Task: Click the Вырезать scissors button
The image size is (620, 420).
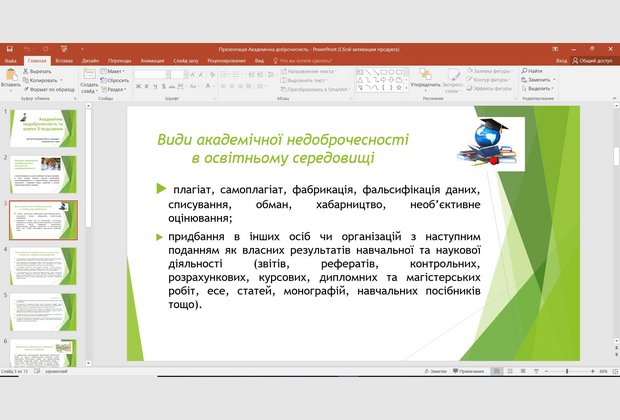Action: (37, 71)
